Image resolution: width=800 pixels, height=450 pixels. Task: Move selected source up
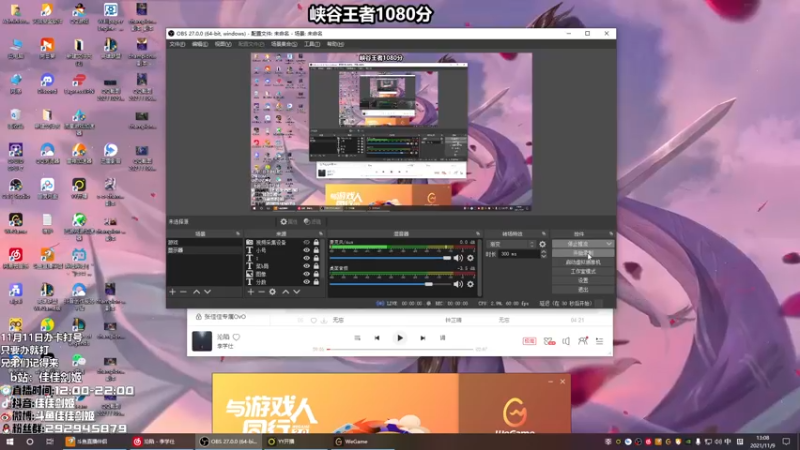pyautogui.click(x=286, y=292)
